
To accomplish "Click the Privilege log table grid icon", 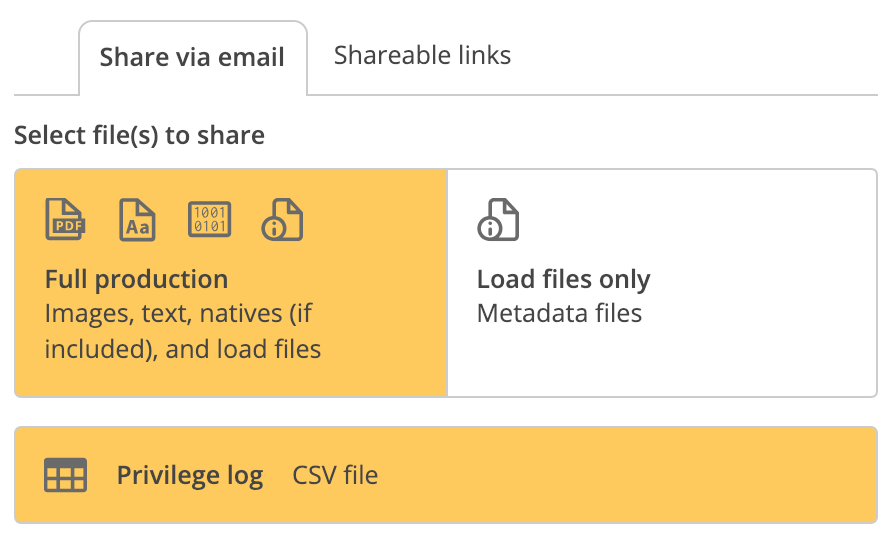I will click(66, 475).
